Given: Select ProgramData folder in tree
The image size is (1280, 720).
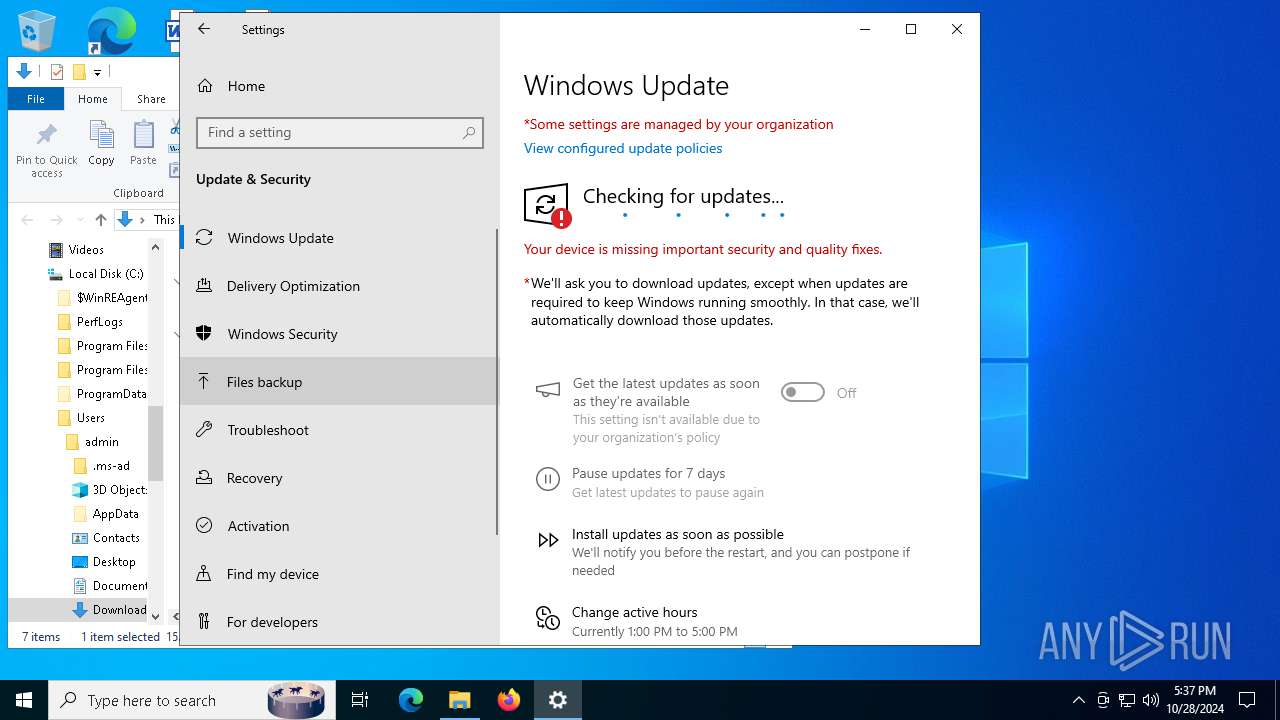Looking at the screenshot, I should pyautogui.click(x=102, y=394).
